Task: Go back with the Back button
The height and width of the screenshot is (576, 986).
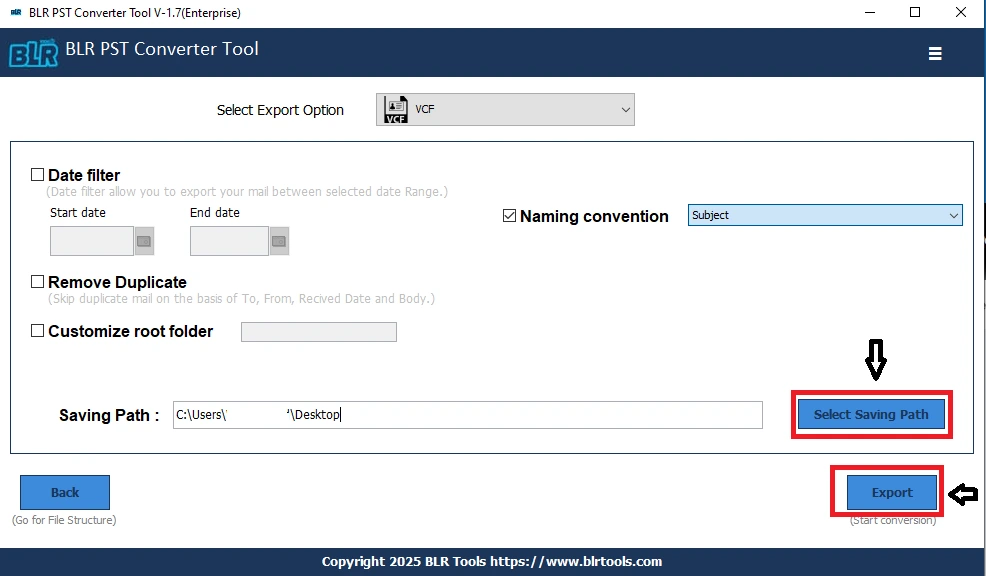Action: 65,492
